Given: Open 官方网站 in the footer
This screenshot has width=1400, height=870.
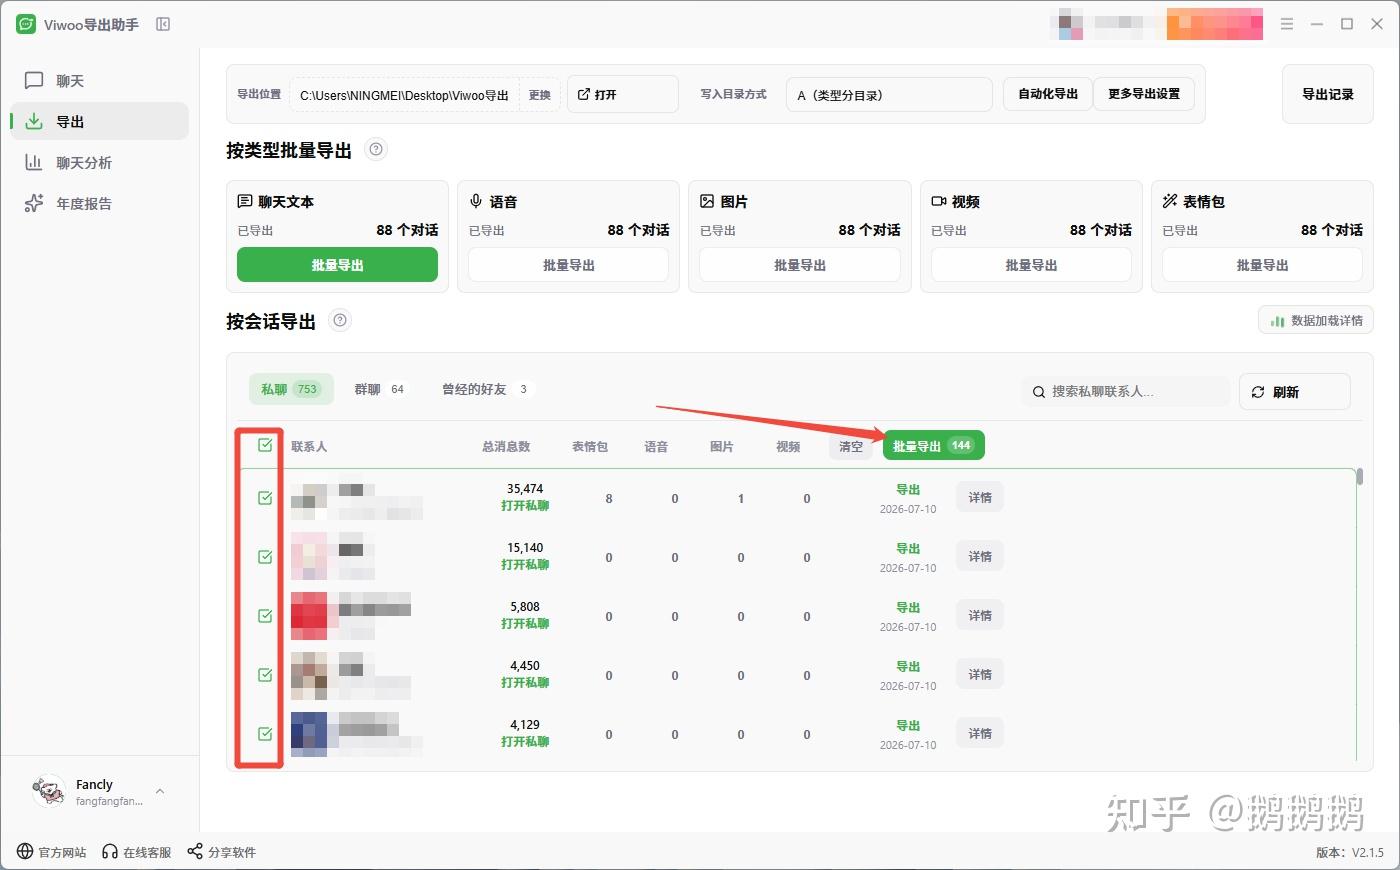Looking at the screenshot, I should pos(52,853).
